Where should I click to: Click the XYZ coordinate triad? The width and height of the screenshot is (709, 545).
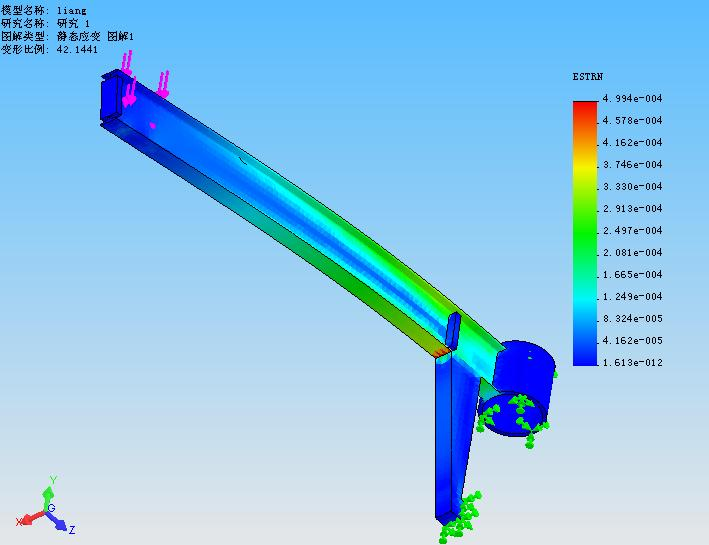click(45, 507)
